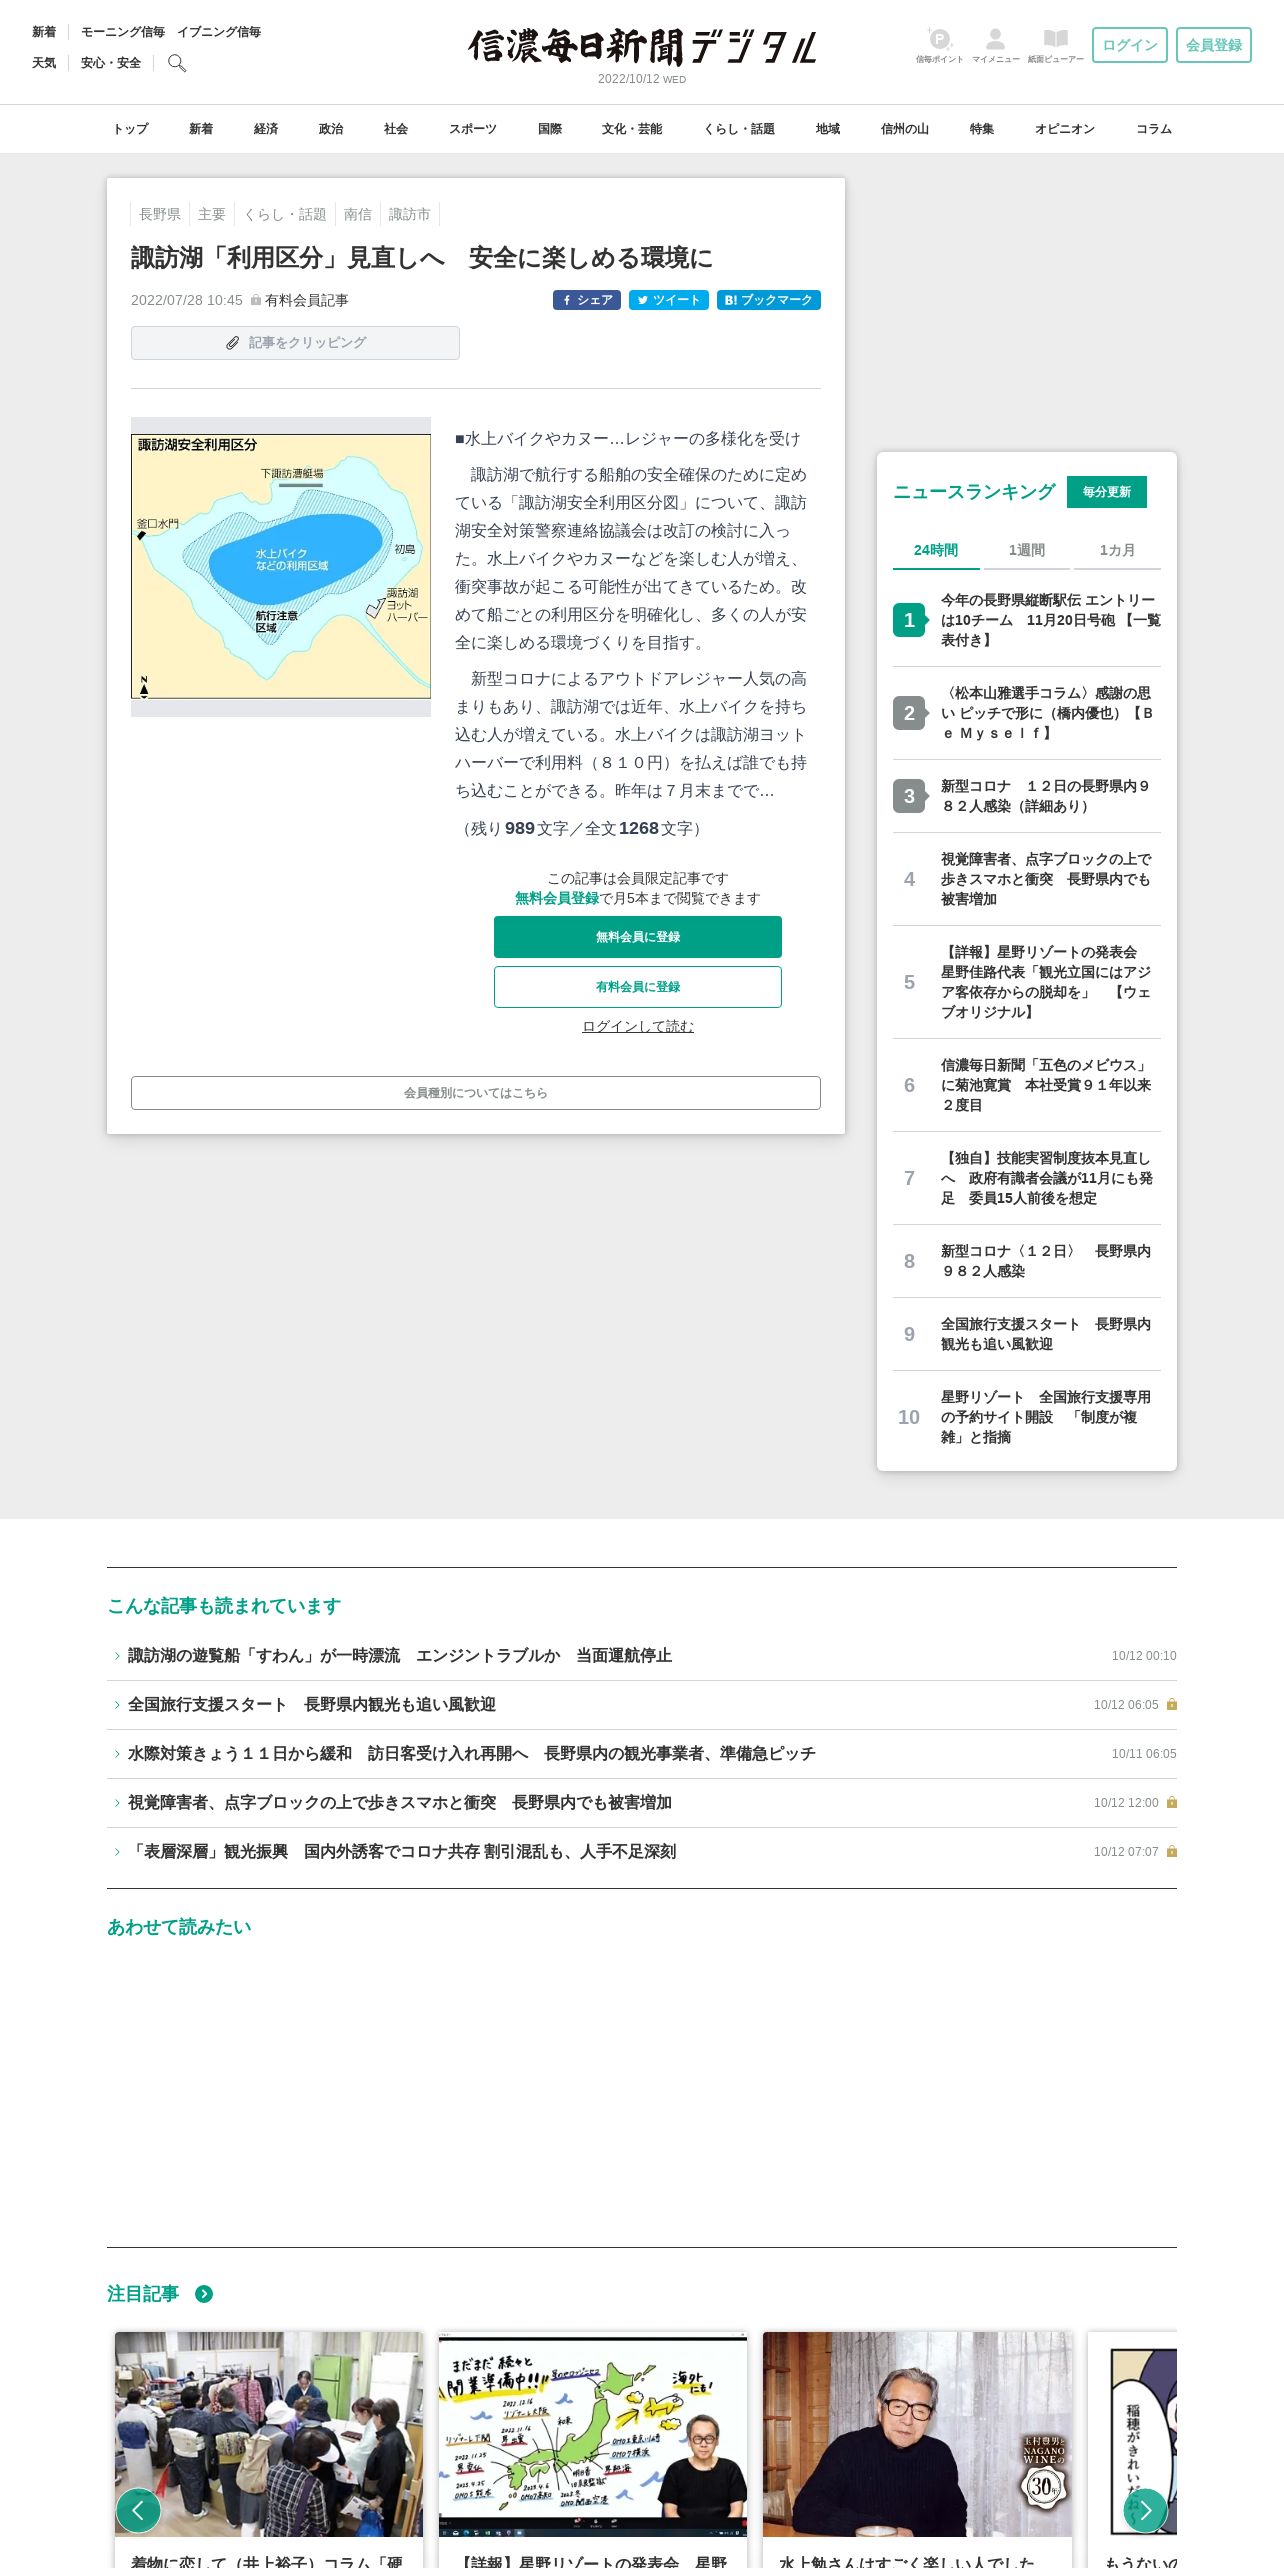This screenshot has height=2568, width=1284.
Task: Select 経済 in the navigation bar
Action: [266, 129]
